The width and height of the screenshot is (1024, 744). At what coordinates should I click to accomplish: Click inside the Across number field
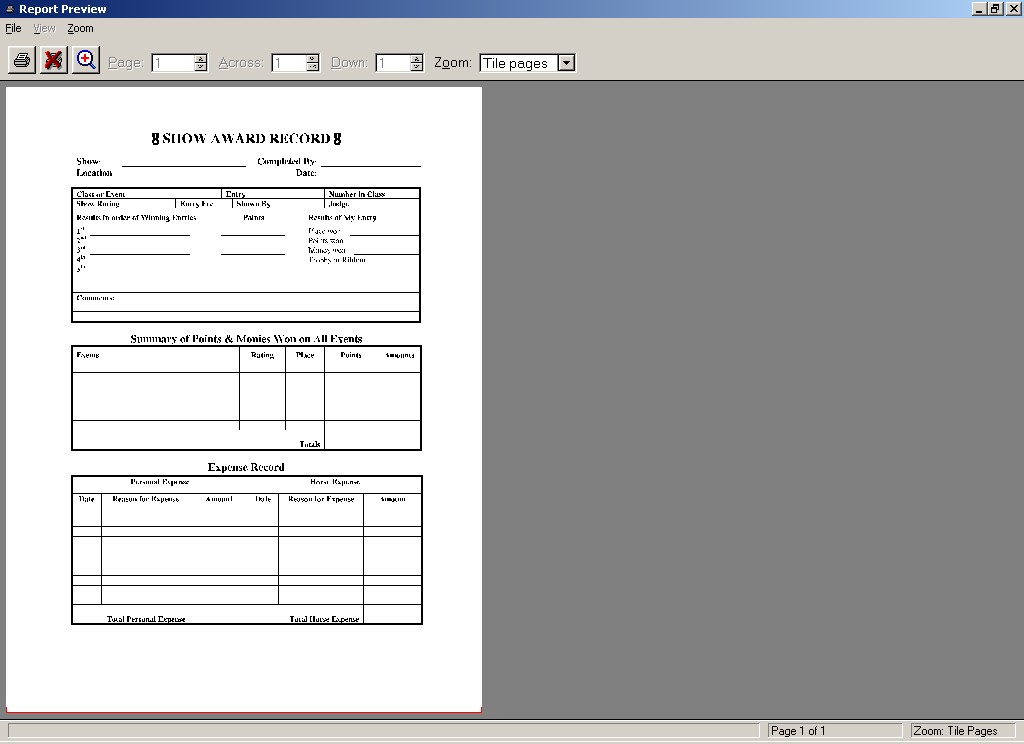pyautogui.click(x=288, y=63)
